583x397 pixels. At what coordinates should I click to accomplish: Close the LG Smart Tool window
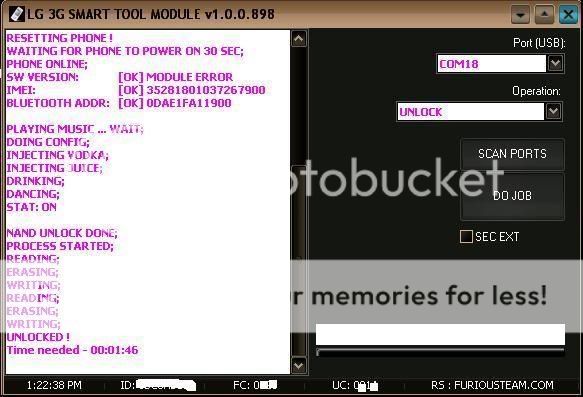point(568,15)
